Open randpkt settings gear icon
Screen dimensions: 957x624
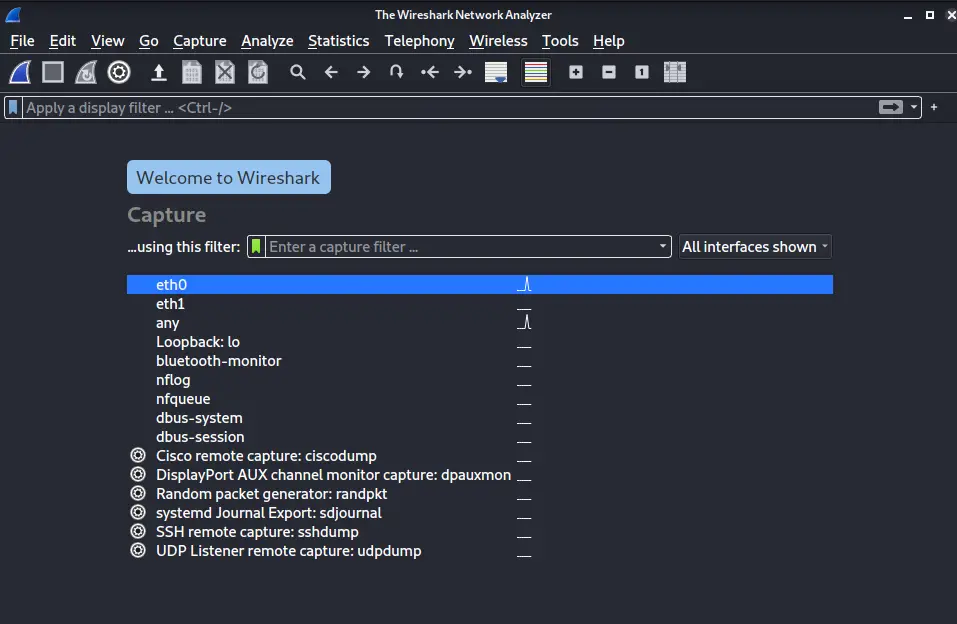(x=138, y=493)
